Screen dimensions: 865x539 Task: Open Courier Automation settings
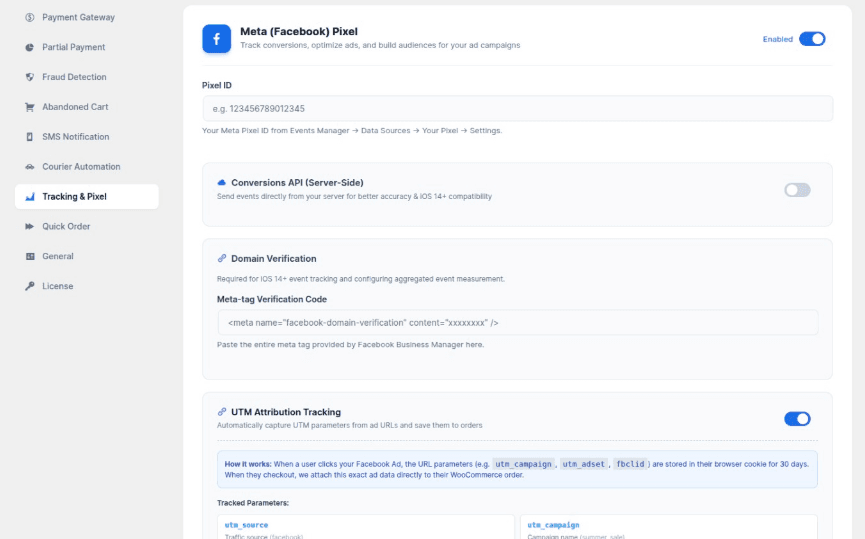click(87, 167)
